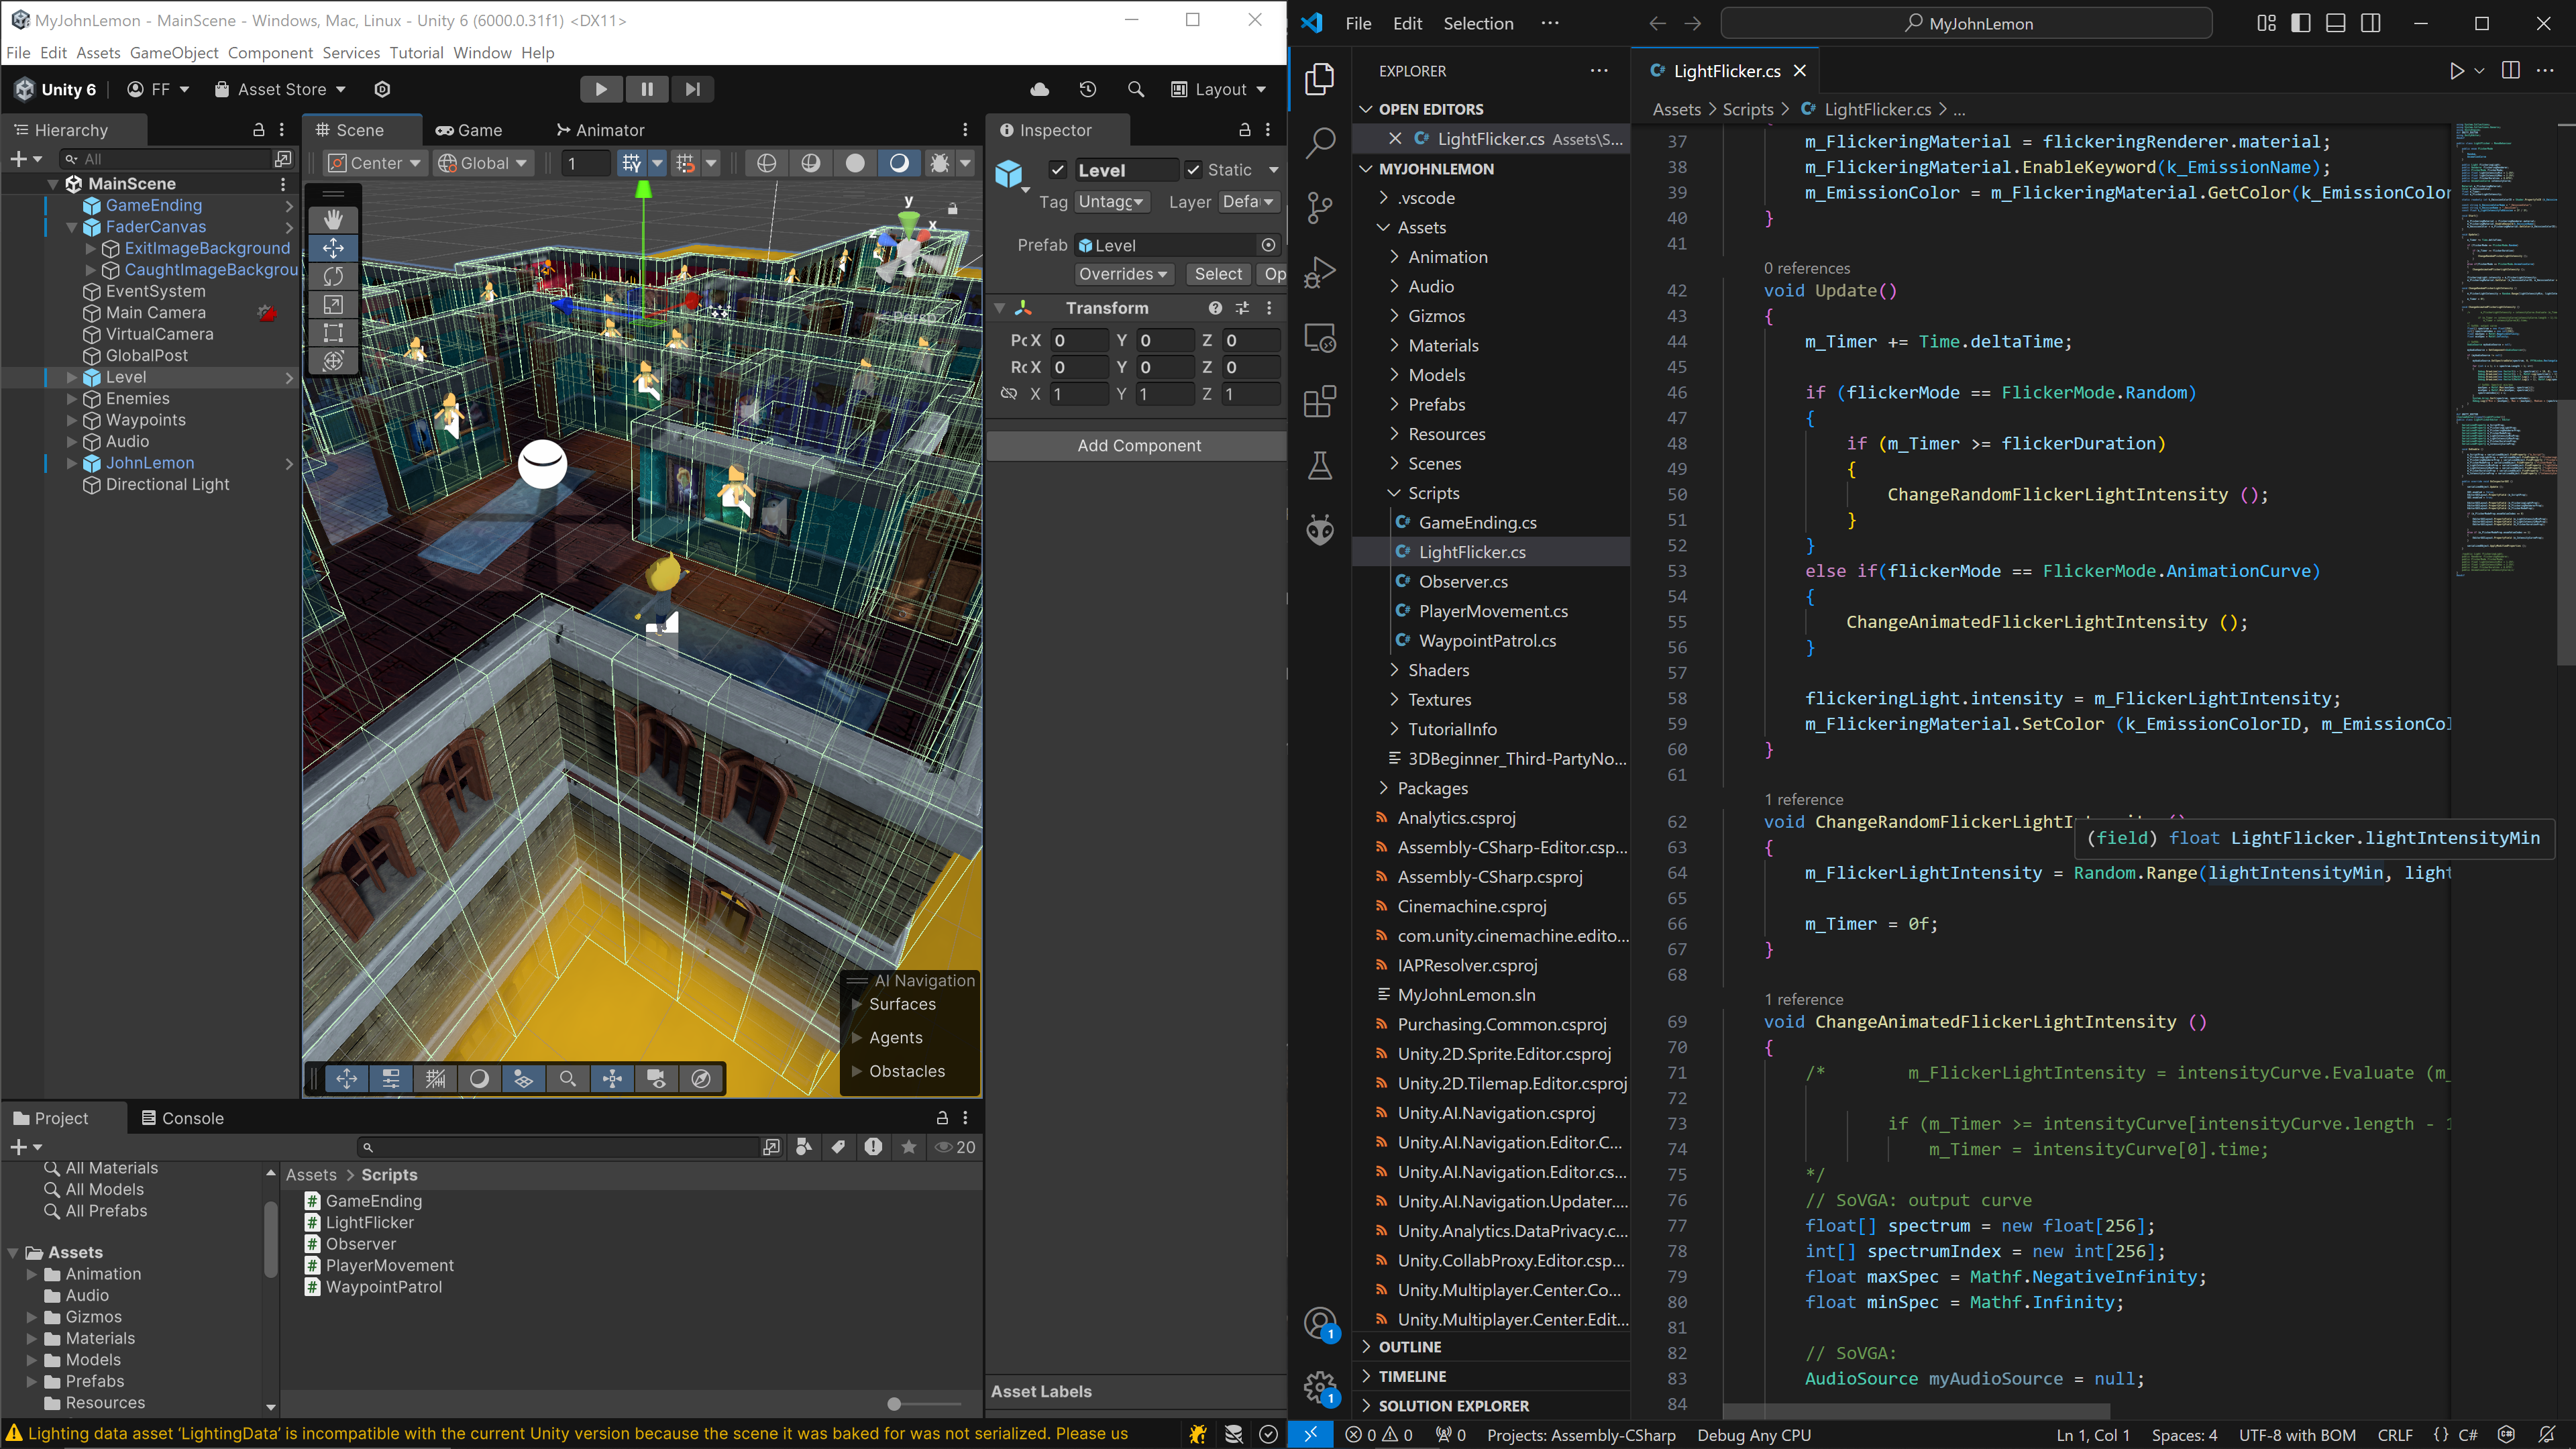Open VS Code Manage gear icon
This screenshot has height=1449, width=2576.
point(1320,1388)
